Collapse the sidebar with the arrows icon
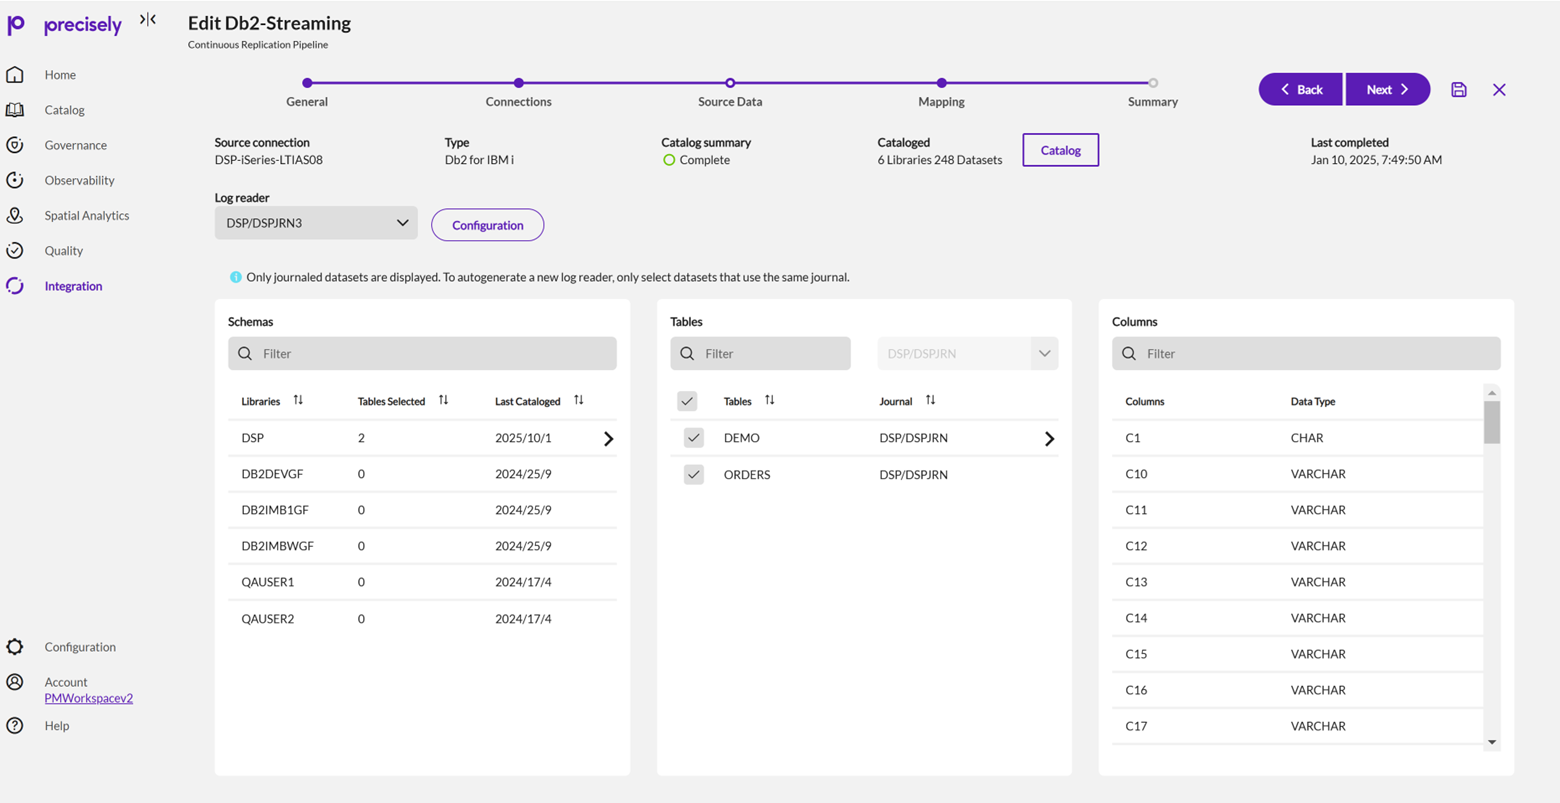The image size is (1560, 803). [x=148, y=19]
